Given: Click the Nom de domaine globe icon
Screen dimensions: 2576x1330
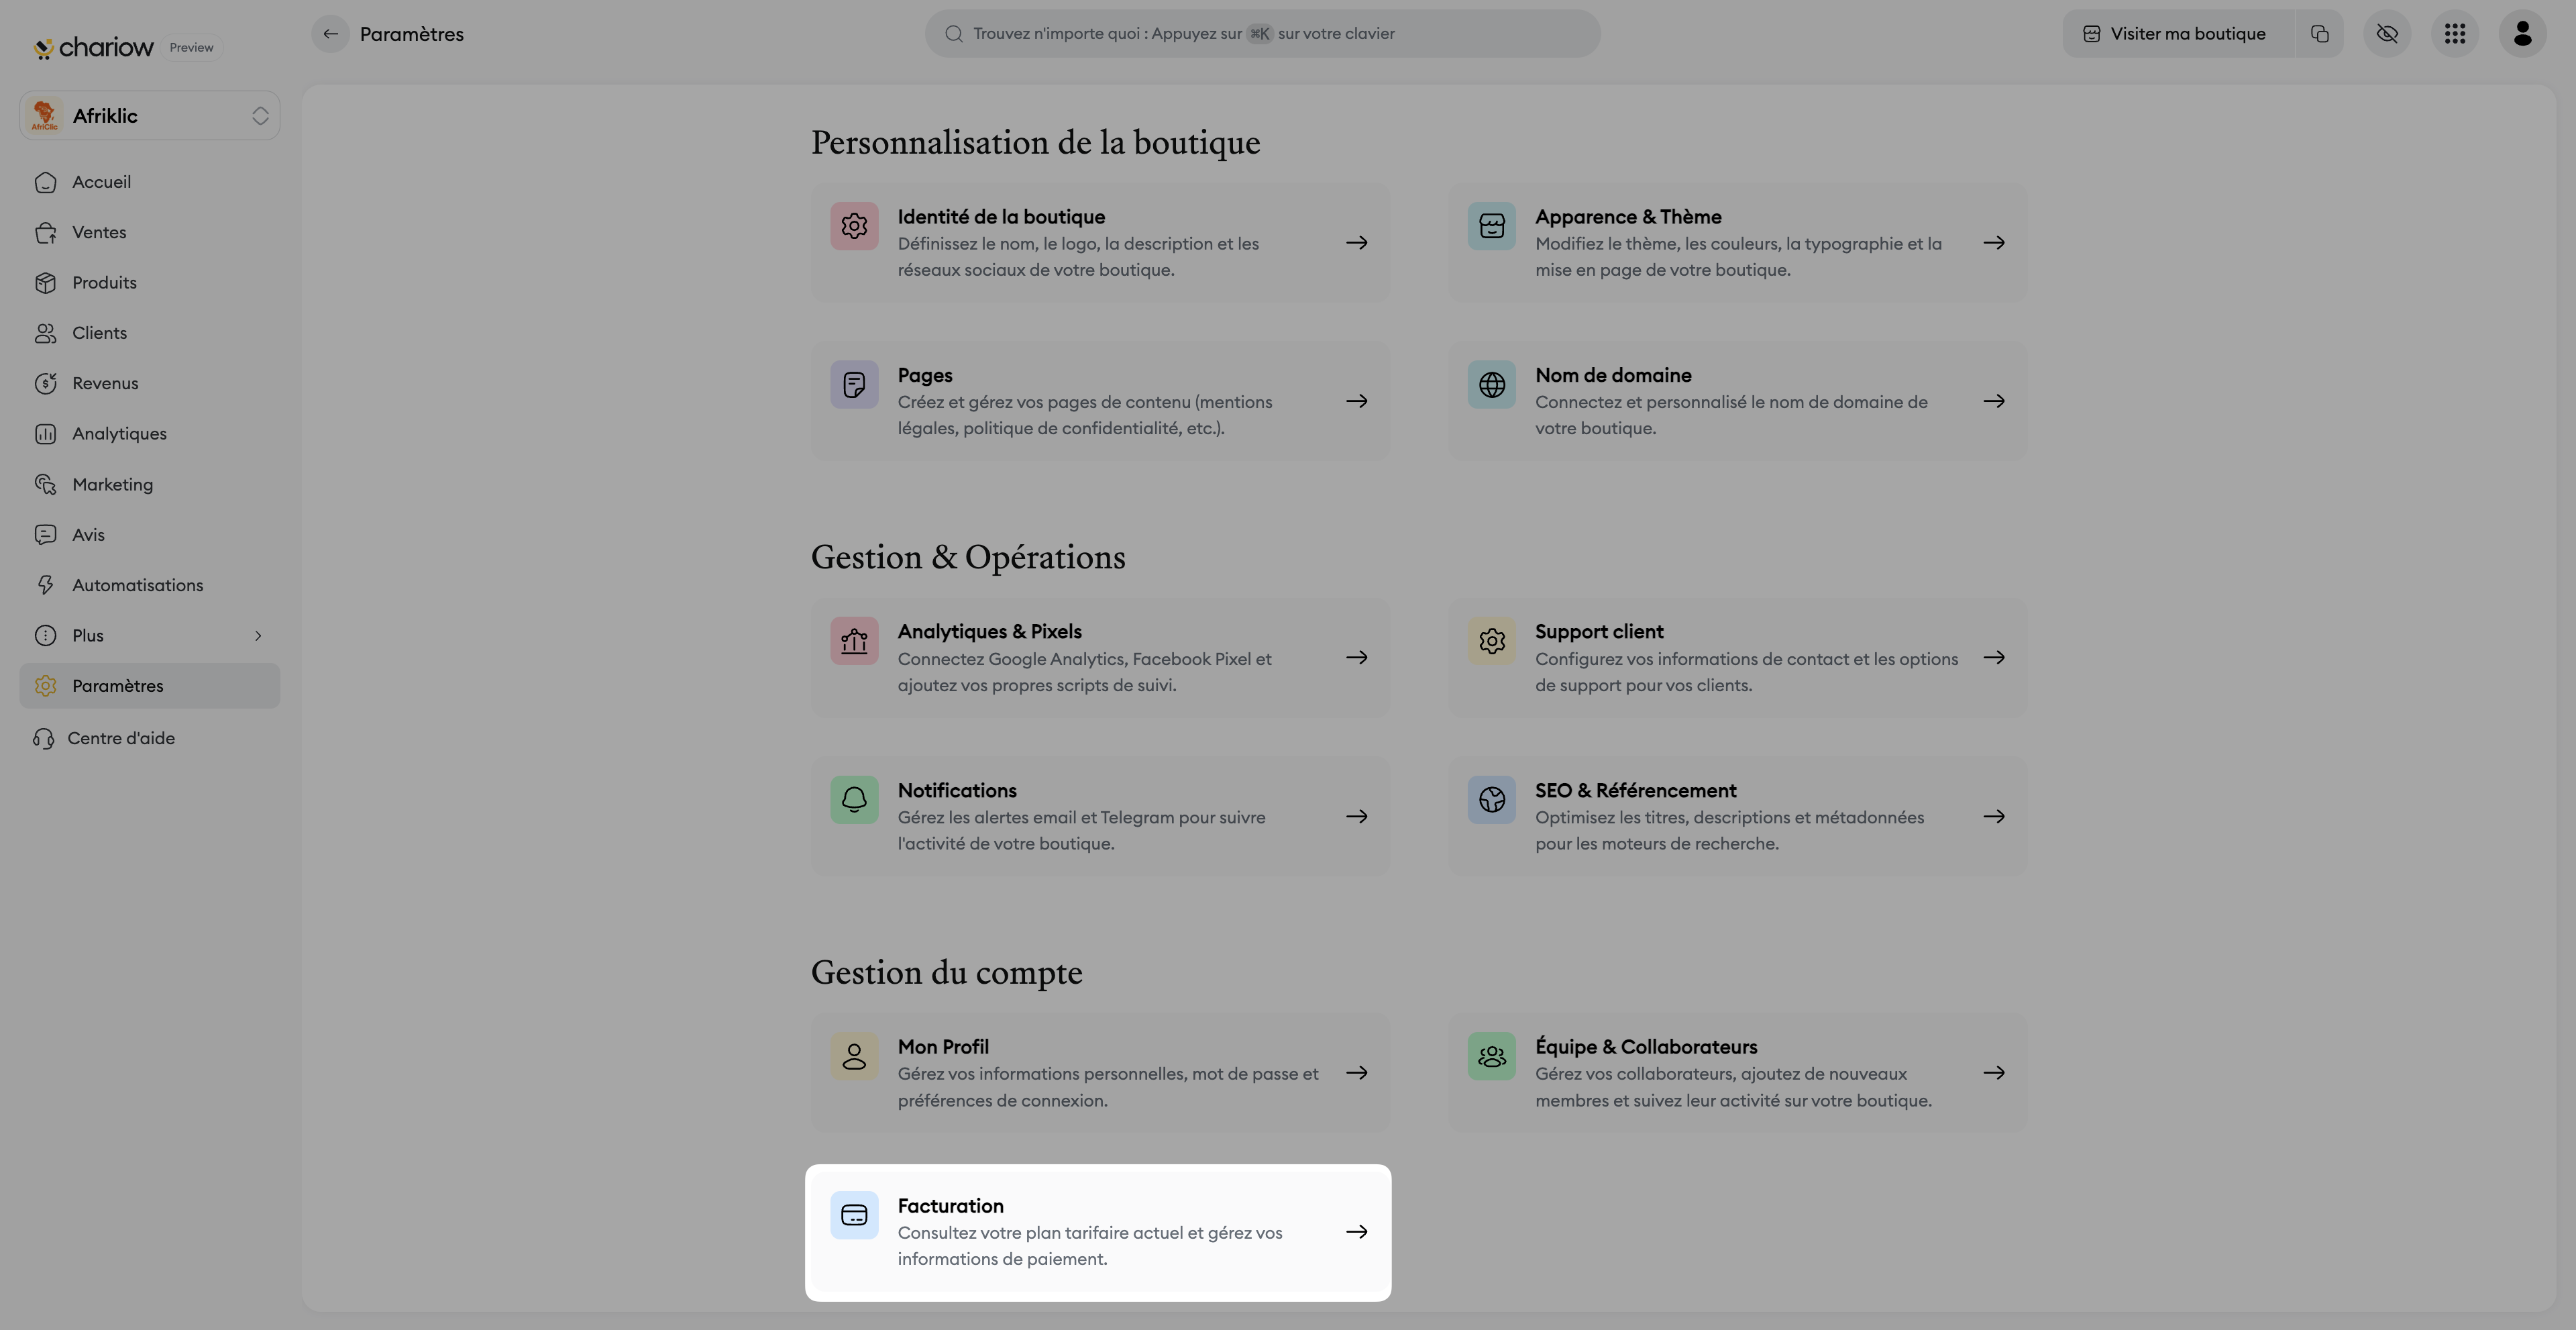Looking at the screenshot, I should click(x=1491, y=385).
